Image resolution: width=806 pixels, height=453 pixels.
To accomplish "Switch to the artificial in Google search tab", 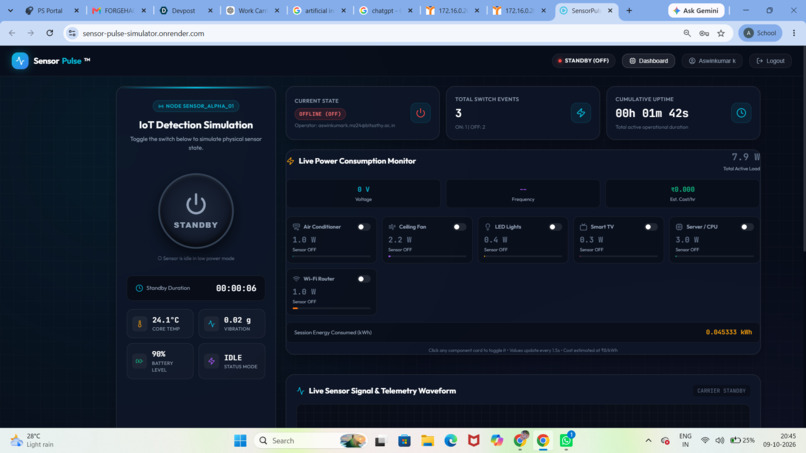I will [319, 10].
